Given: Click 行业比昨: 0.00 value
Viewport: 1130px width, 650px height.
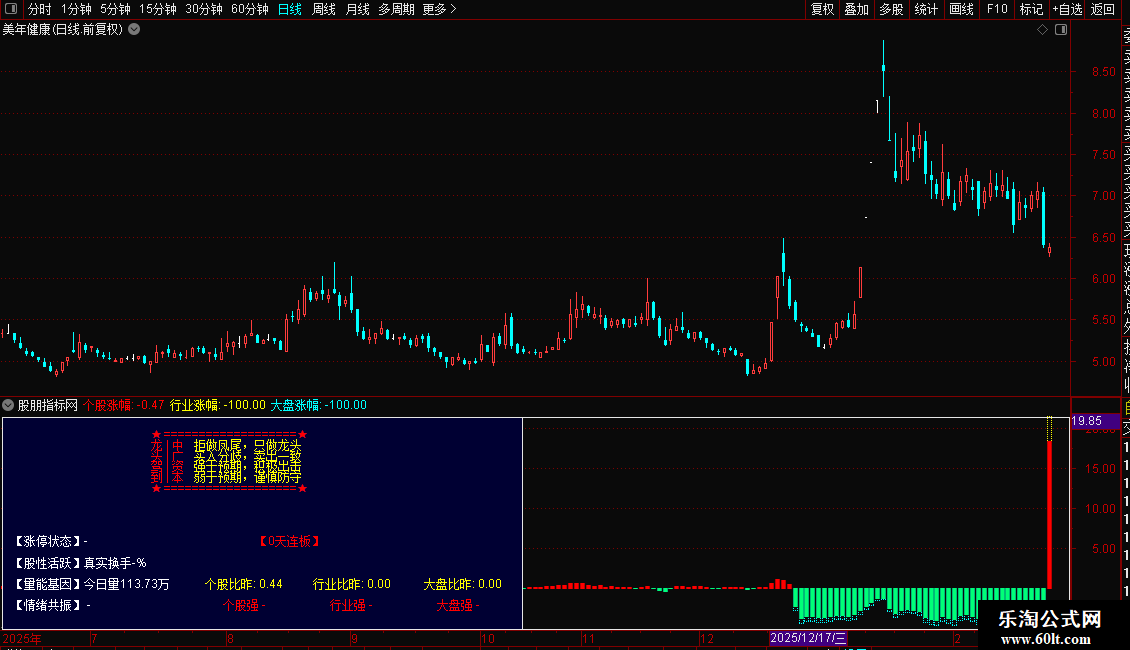Looking at the screenshot, I should point(352,584).
